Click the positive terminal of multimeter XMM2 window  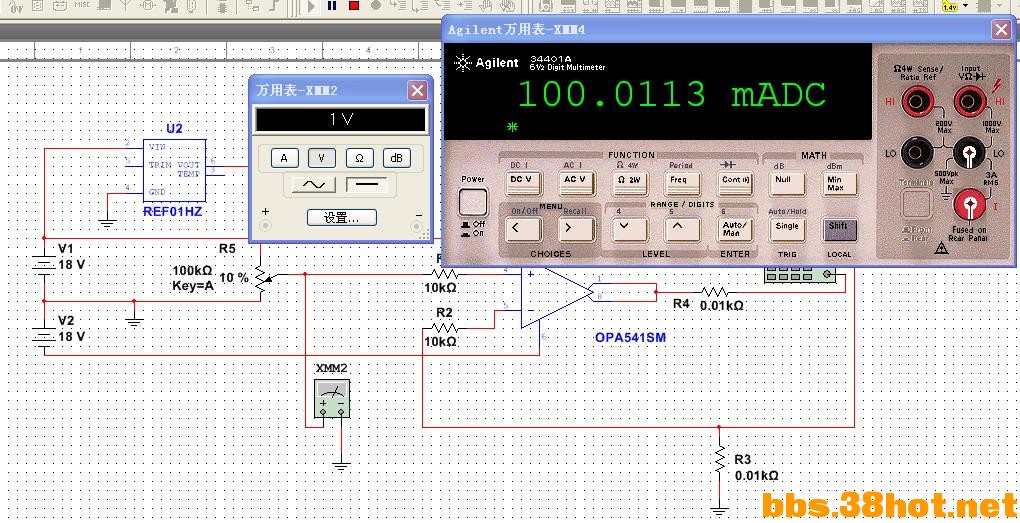265,226
